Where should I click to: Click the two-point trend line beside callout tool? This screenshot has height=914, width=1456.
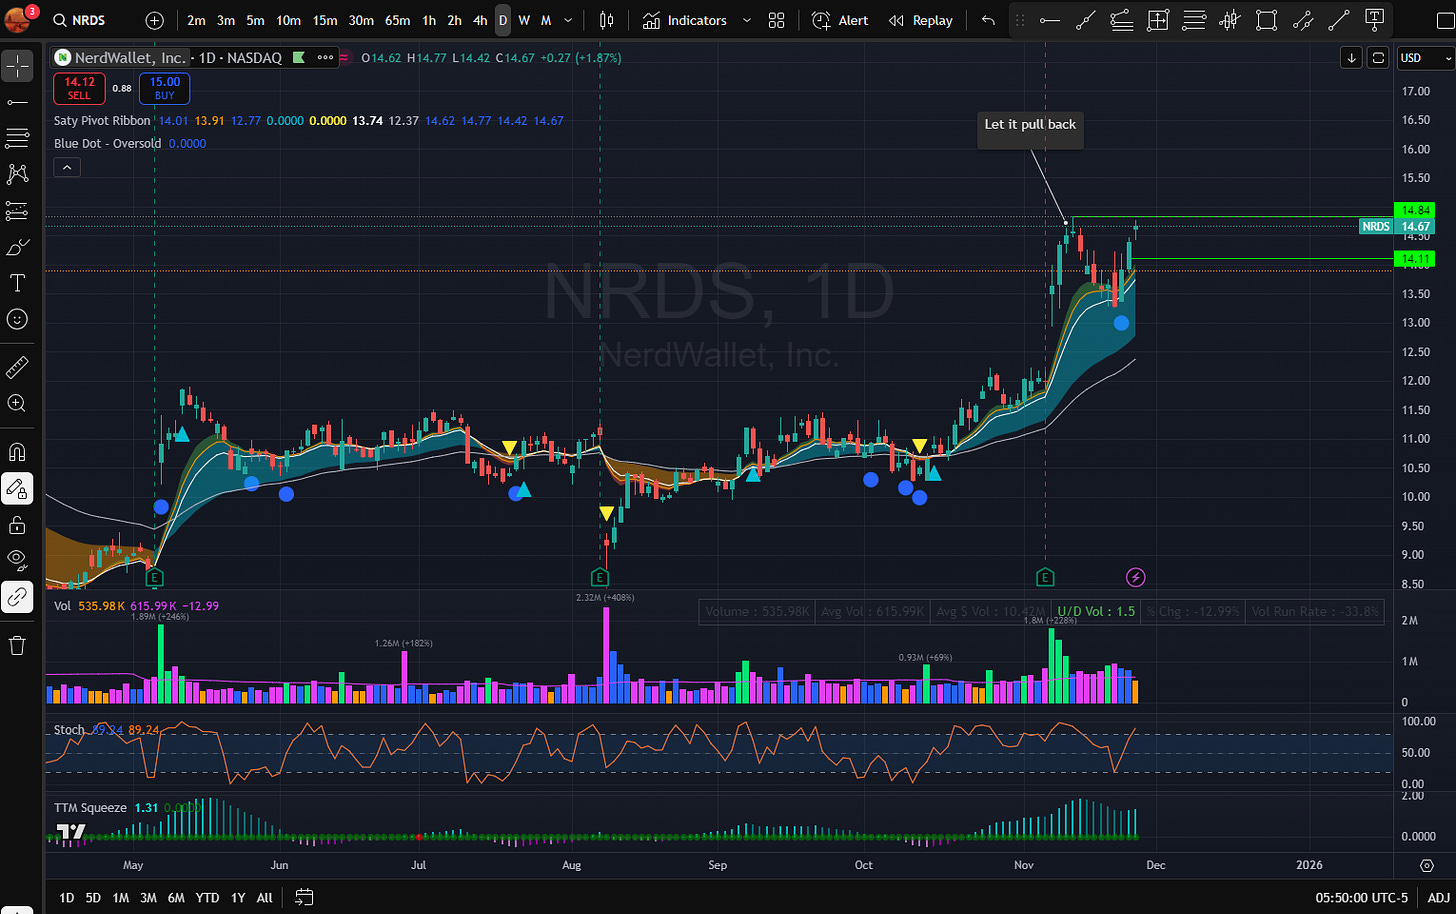(x=1339, y=20)
